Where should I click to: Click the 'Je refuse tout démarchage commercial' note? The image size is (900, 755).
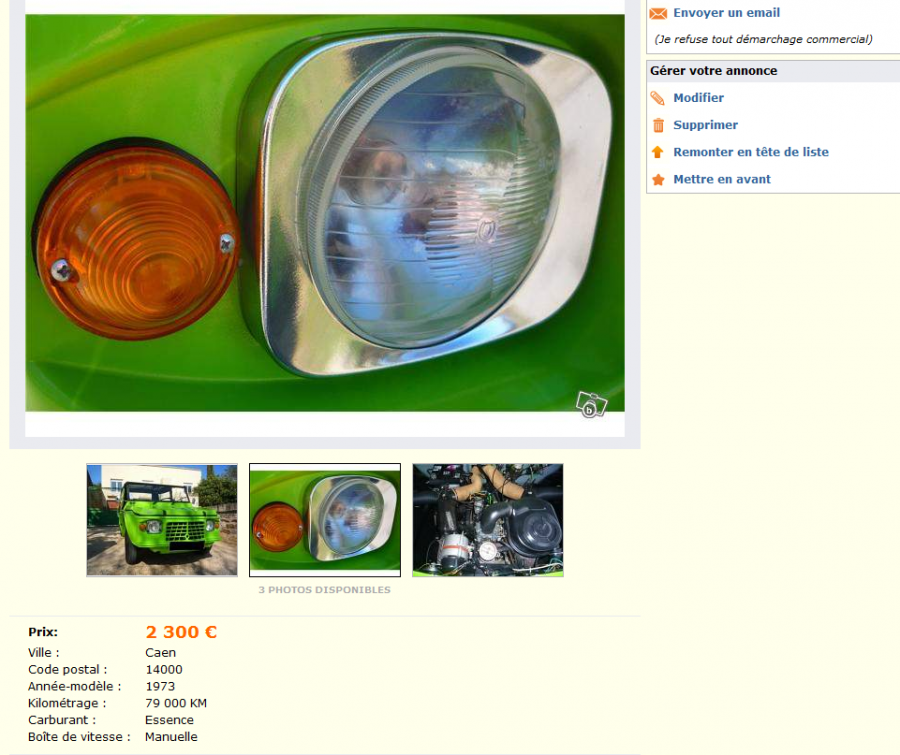coord(763,40)
